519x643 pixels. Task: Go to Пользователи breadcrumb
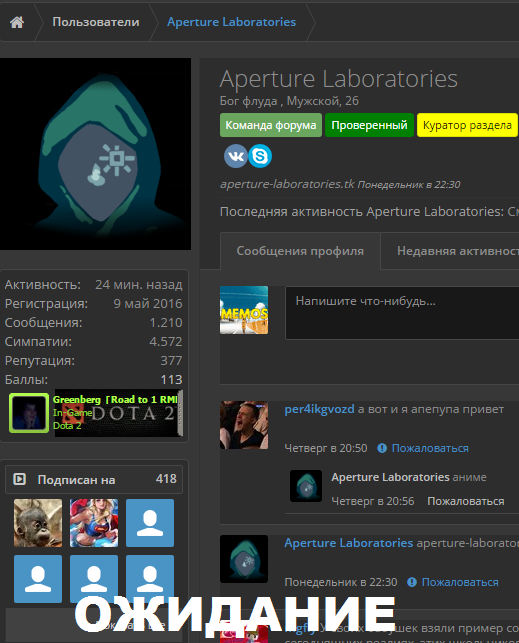click(96, 22)
